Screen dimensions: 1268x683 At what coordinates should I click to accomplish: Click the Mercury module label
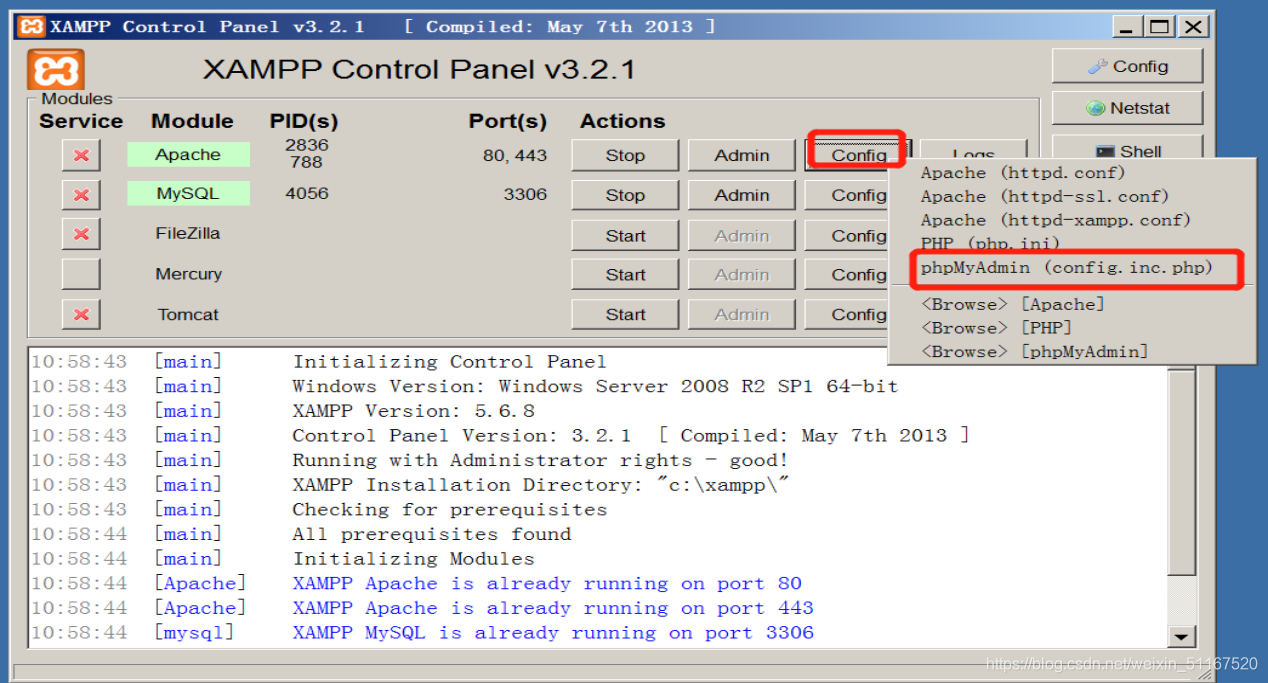tap(188, 274)
